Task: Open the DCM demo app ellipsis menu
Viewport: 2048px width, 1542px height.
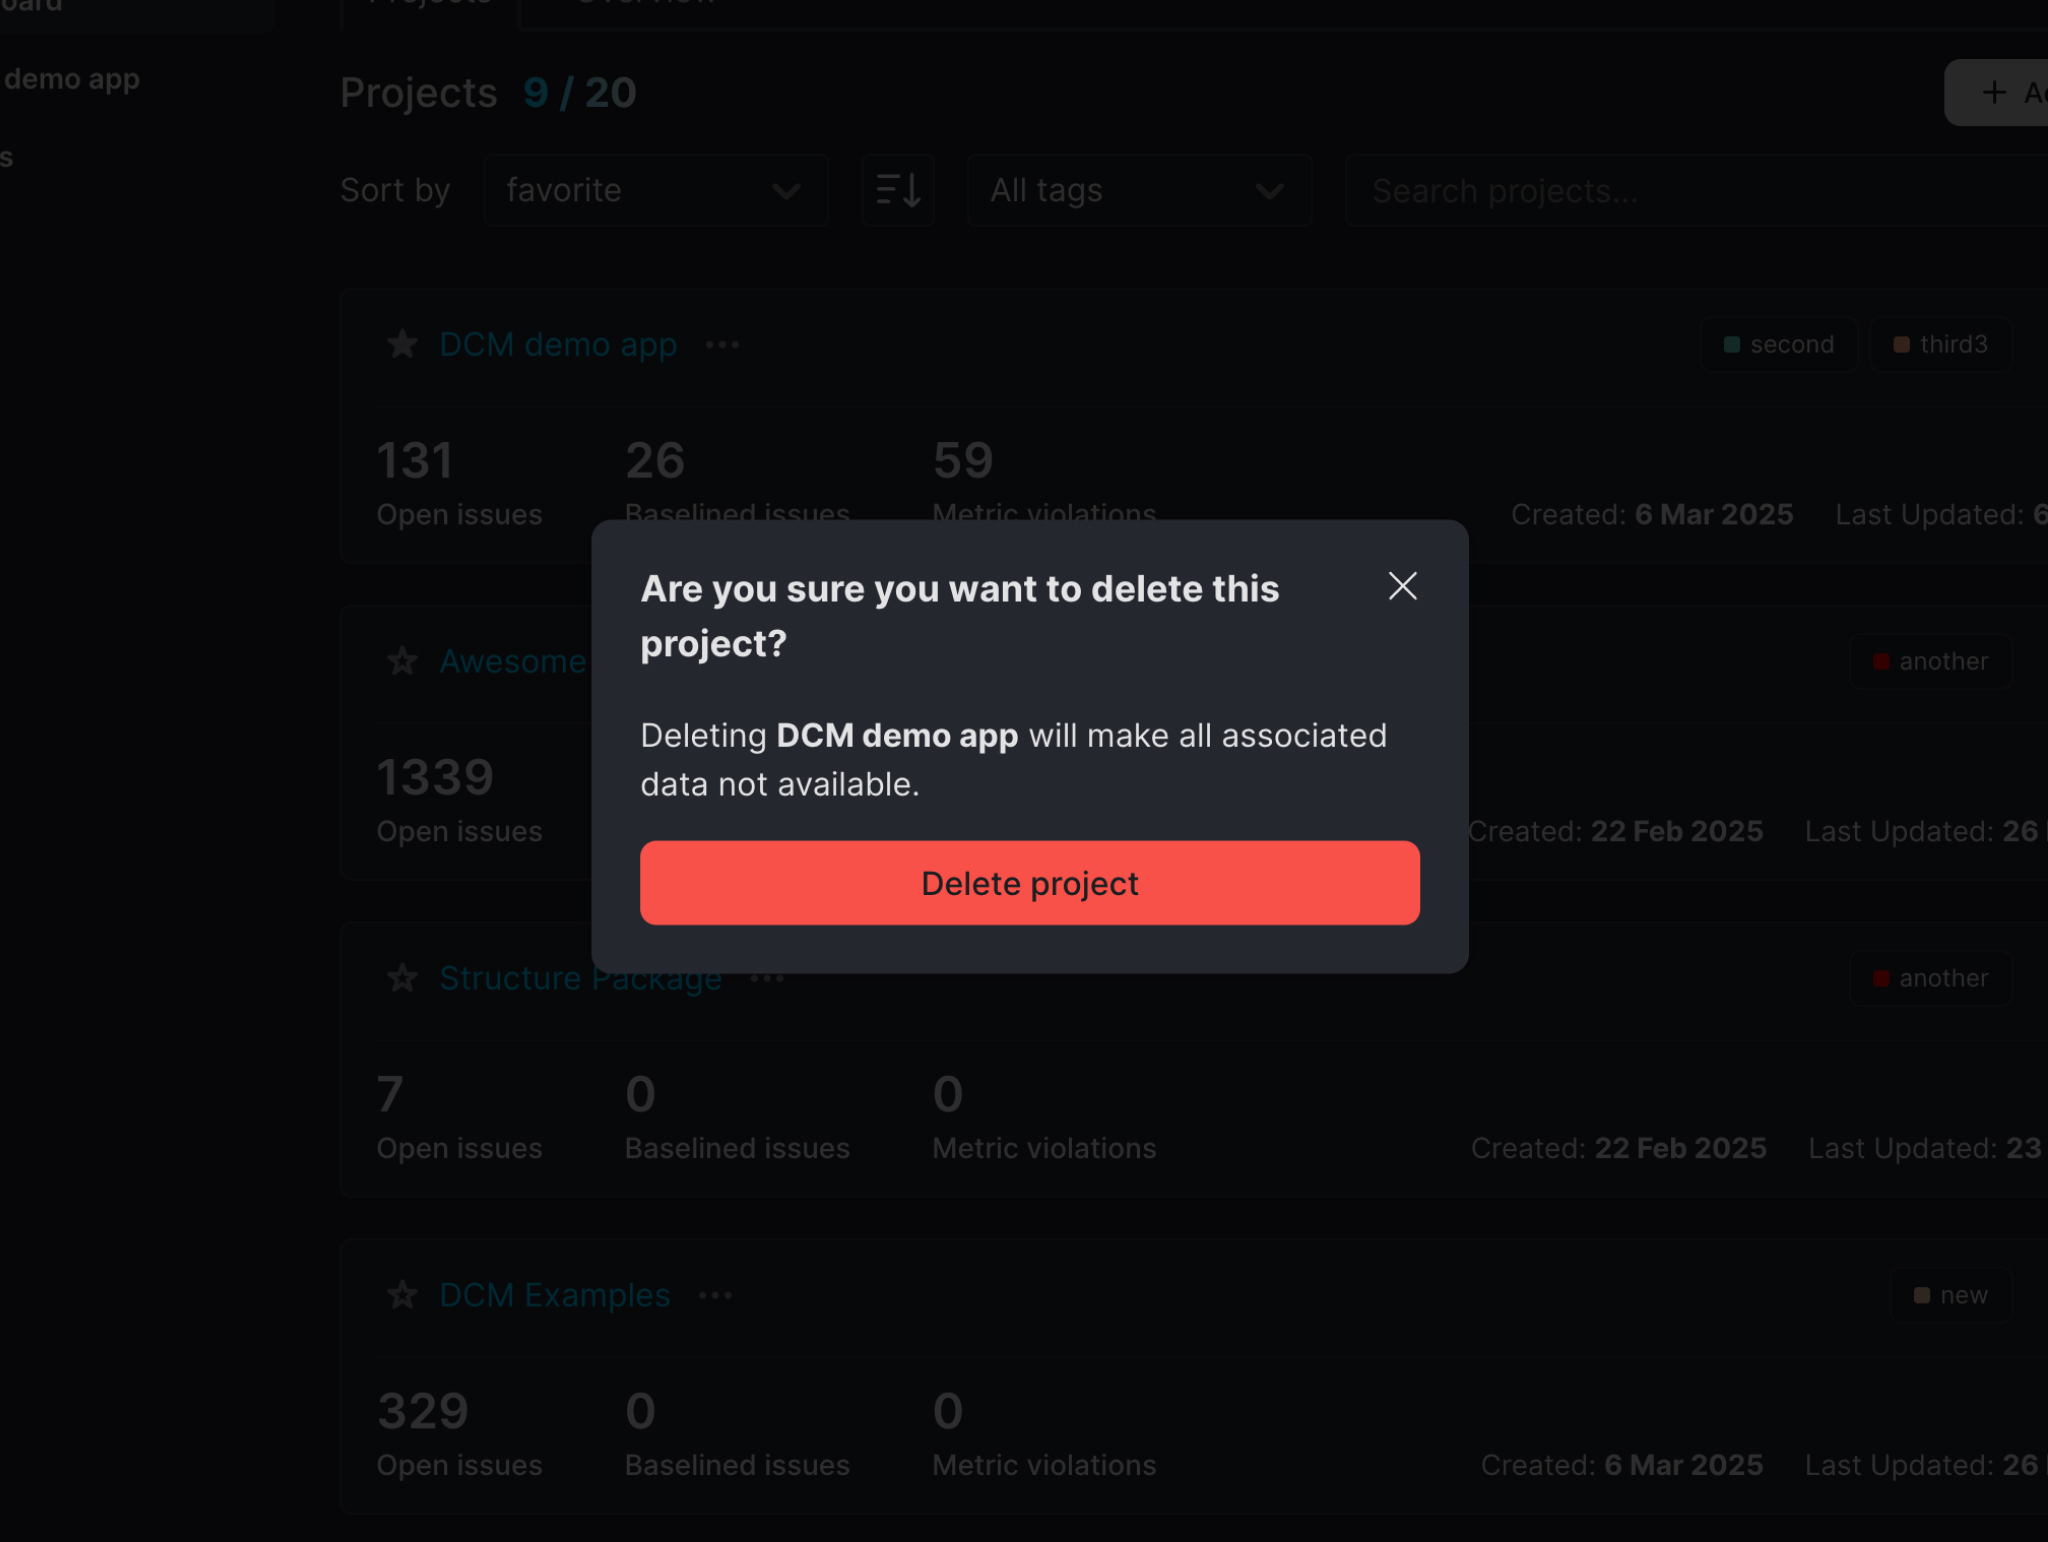Action: (x=722, y=344)
